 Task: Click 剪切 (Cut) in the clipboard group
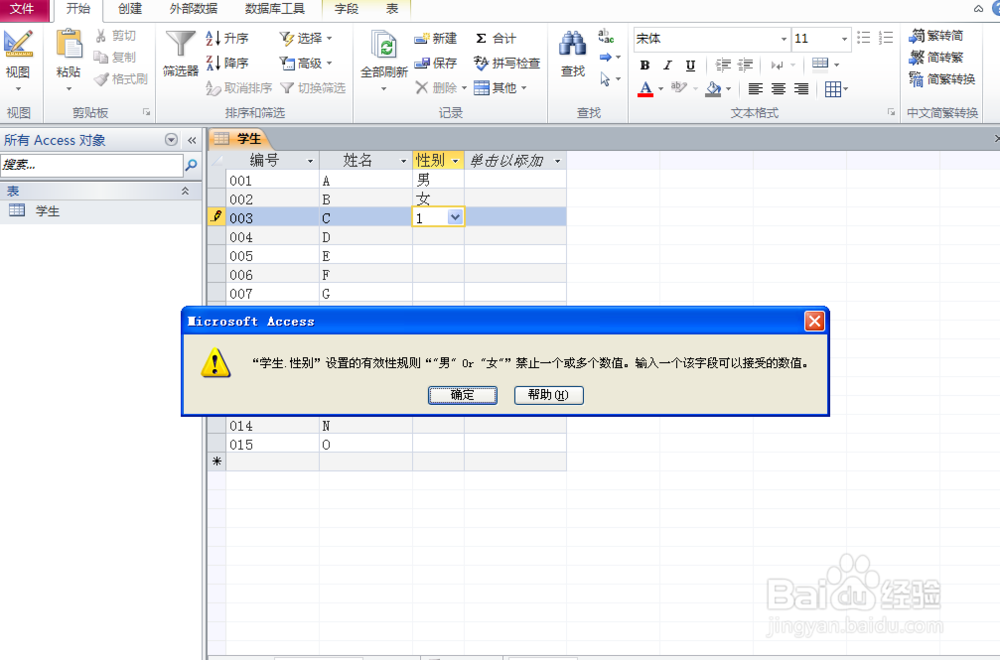coord(115,36)
